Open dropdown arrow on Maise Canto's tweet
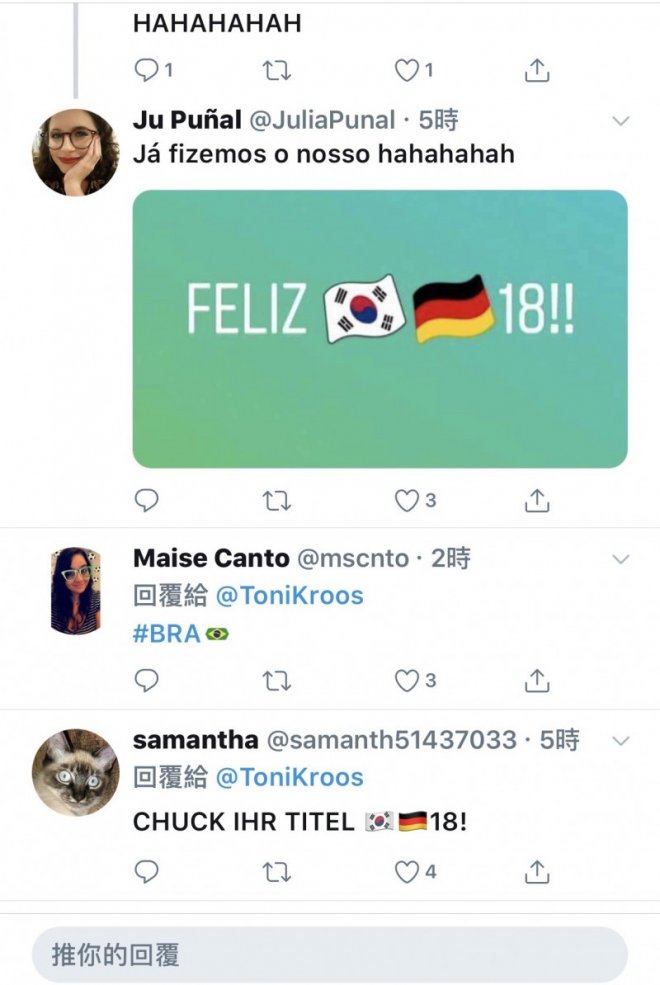The height and width of the screenshot is (985, 660). (621, 559)
